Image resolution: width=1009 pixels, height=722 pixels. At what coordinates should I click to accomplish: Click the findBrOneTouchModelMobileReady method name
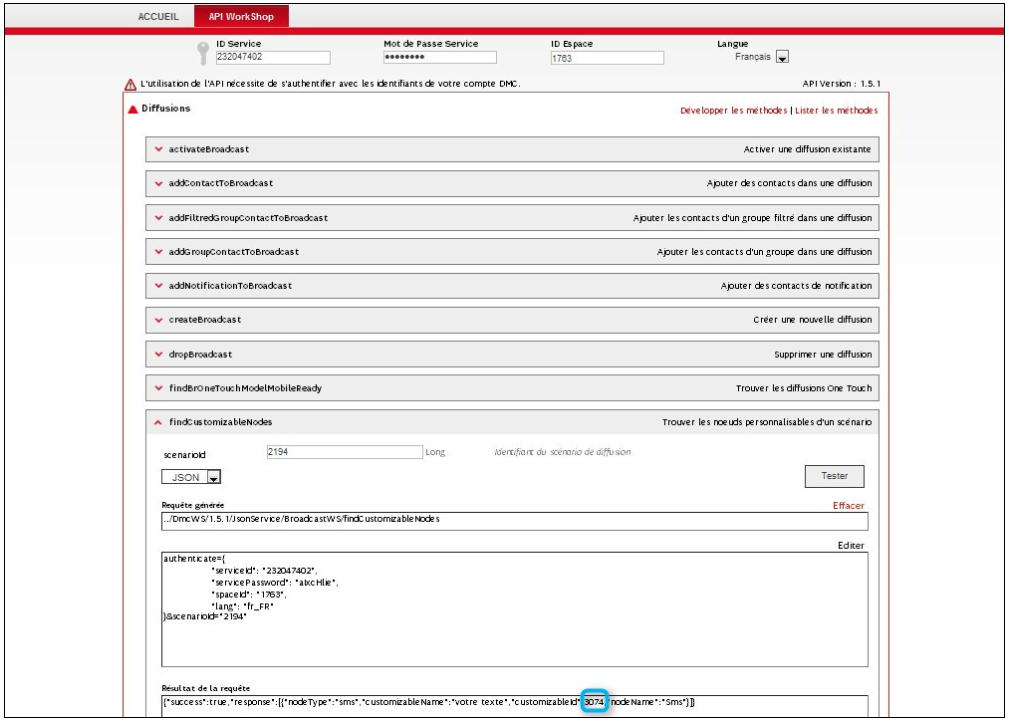click(245, 389)
